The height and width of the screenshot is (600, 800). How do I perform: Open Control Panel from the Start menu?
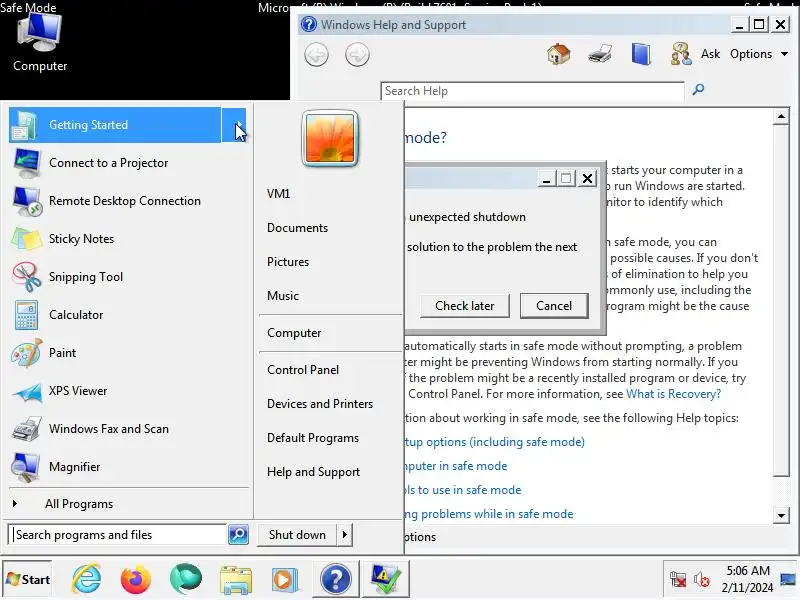303,370
